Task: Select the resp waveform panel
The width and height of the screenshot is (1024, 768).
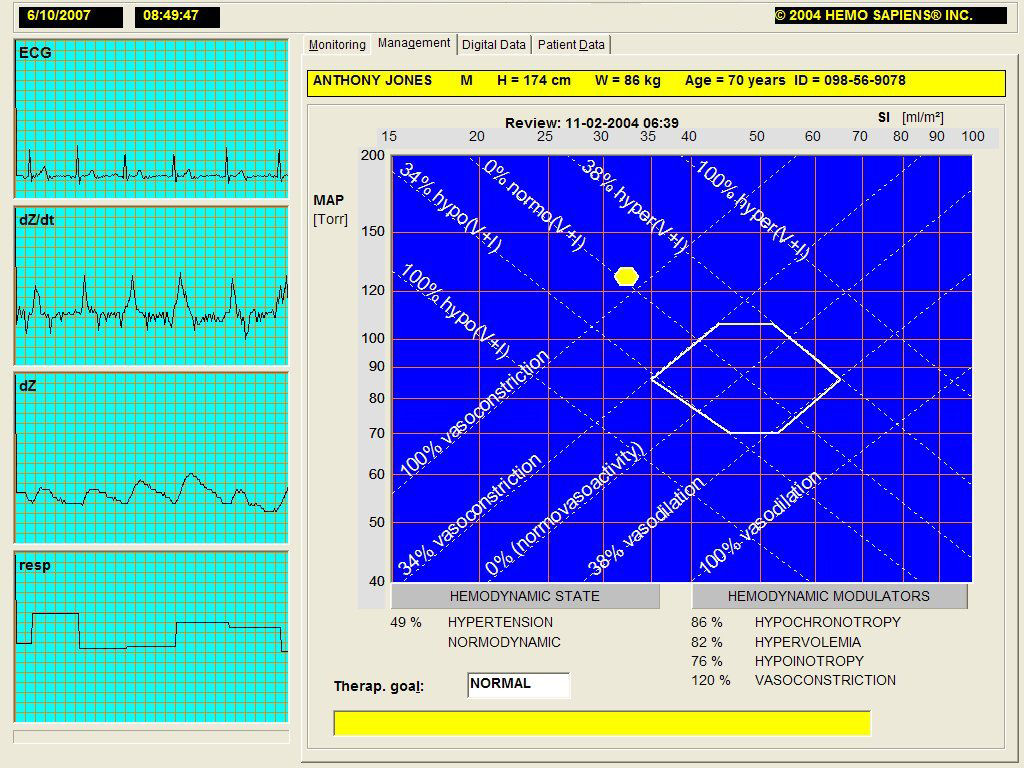Action: coord(151,637)
